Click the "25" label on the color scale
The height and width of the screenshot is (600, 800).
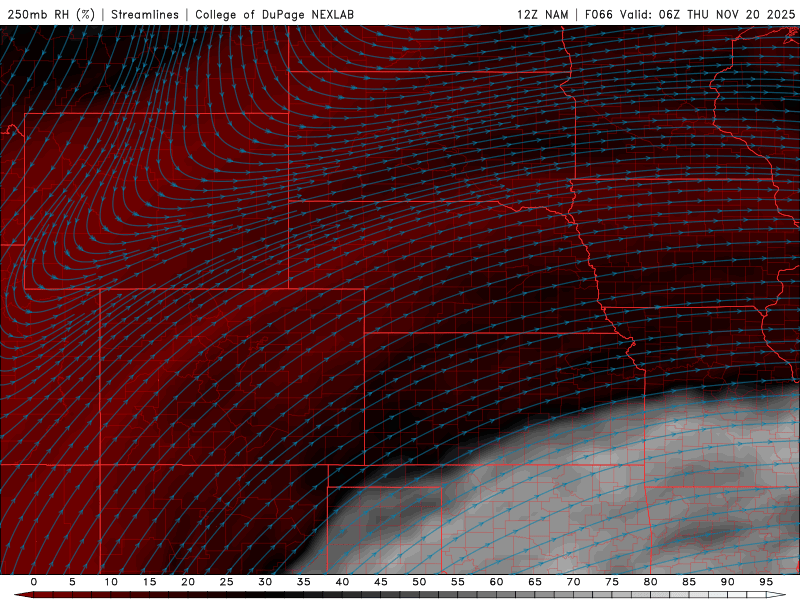point(227,582)
